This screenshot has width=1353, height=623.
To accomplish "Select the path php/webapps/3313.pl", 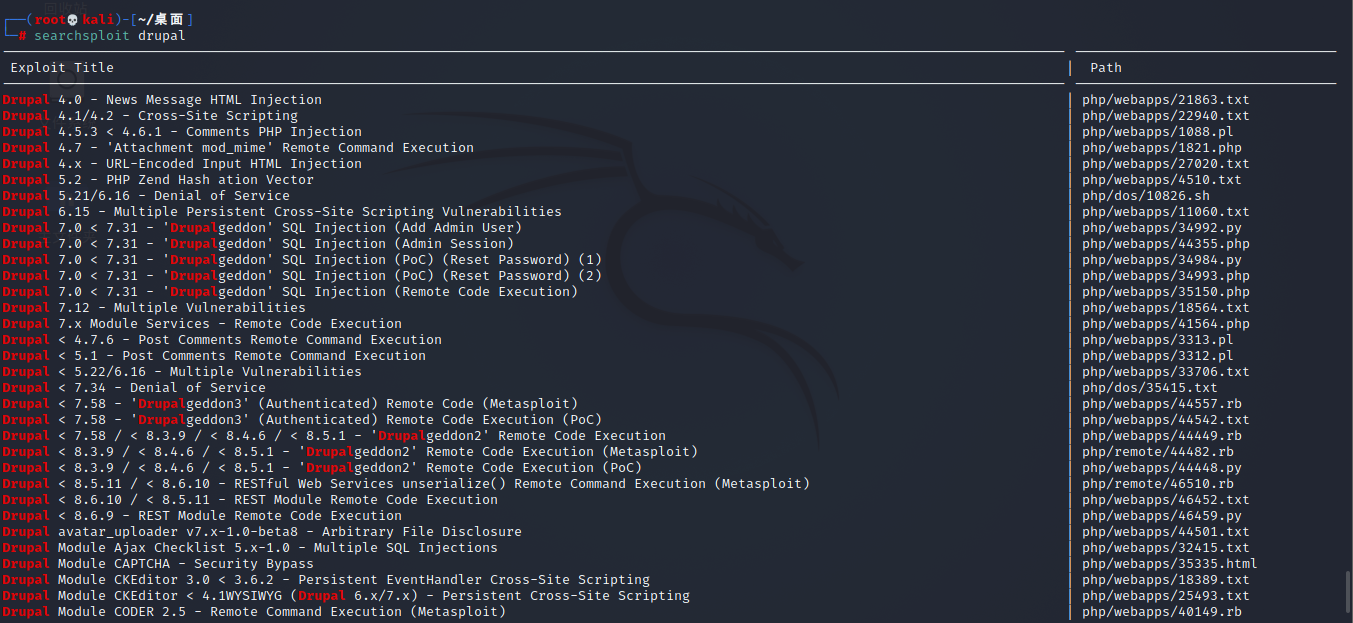I will [1158, 340].
